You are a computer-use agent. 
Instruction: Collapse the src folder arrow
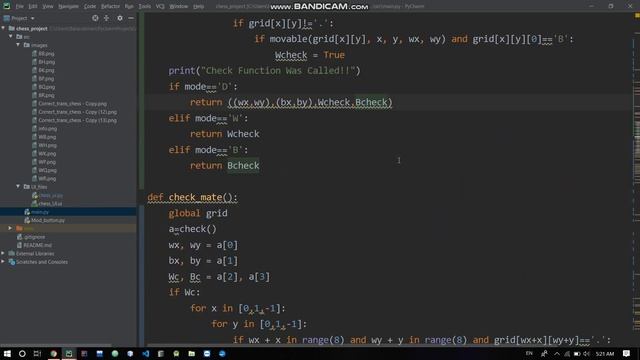(11, 37)
